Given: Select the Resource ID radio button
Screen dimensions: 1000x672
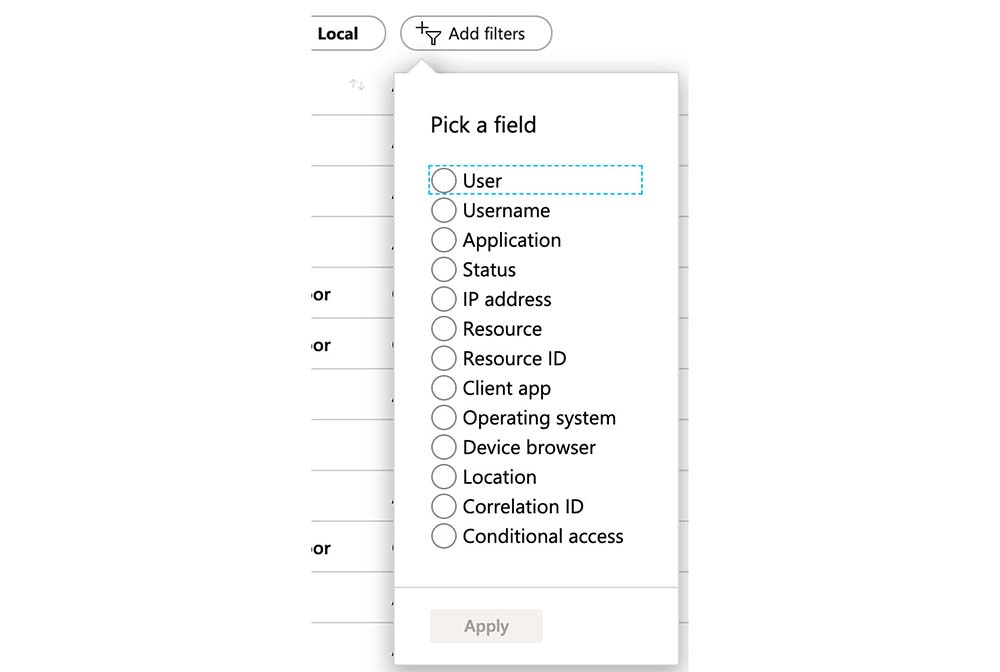Looking at the screenshot, I should [x=444, y=359].
